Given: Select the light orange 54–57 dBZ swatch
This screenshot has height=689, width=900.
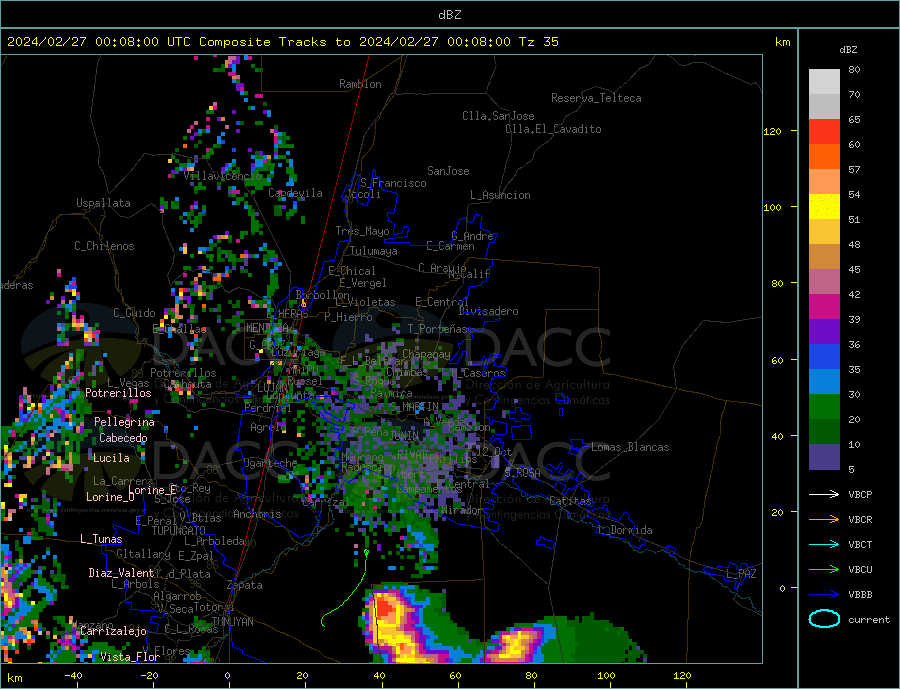Looking at the screenshot, I should pyautogui.click(x=824, y=181).
